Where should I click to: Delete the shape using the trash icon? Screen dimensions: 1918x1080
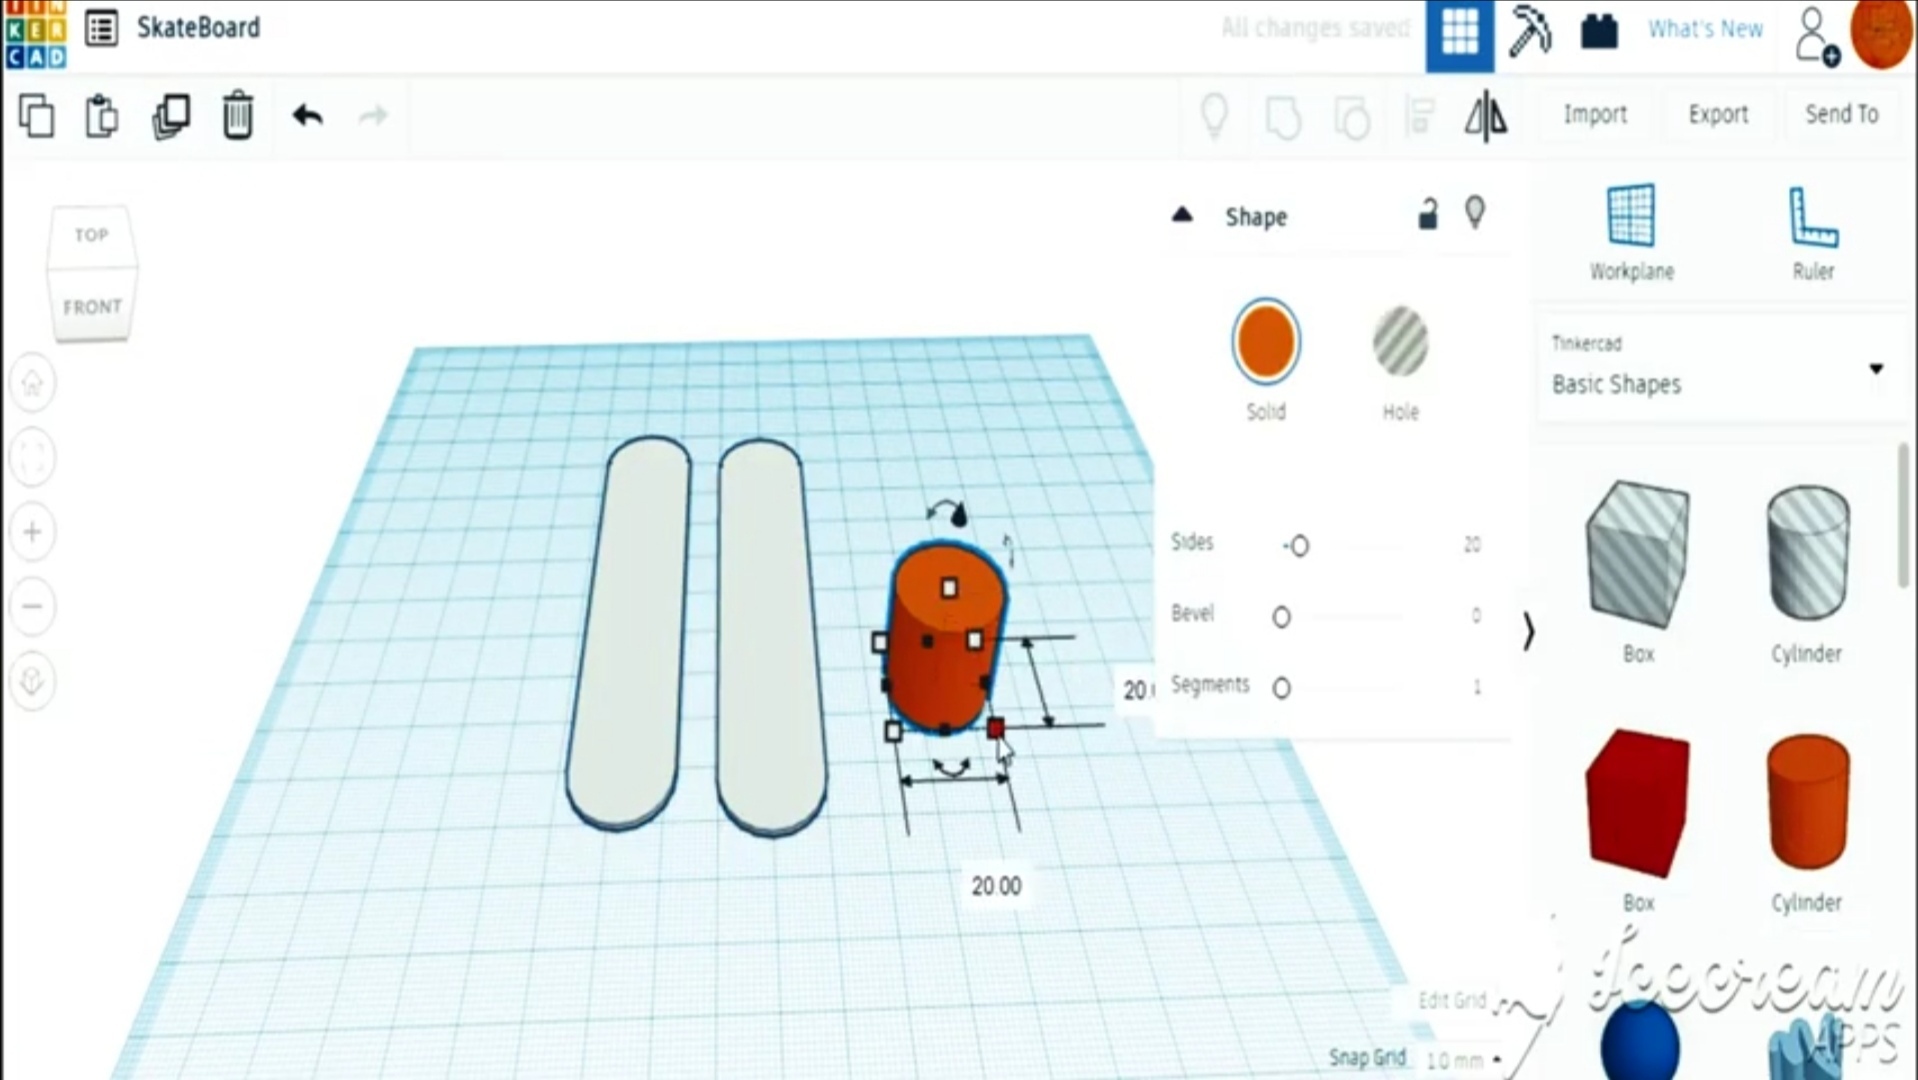(236, 115)
